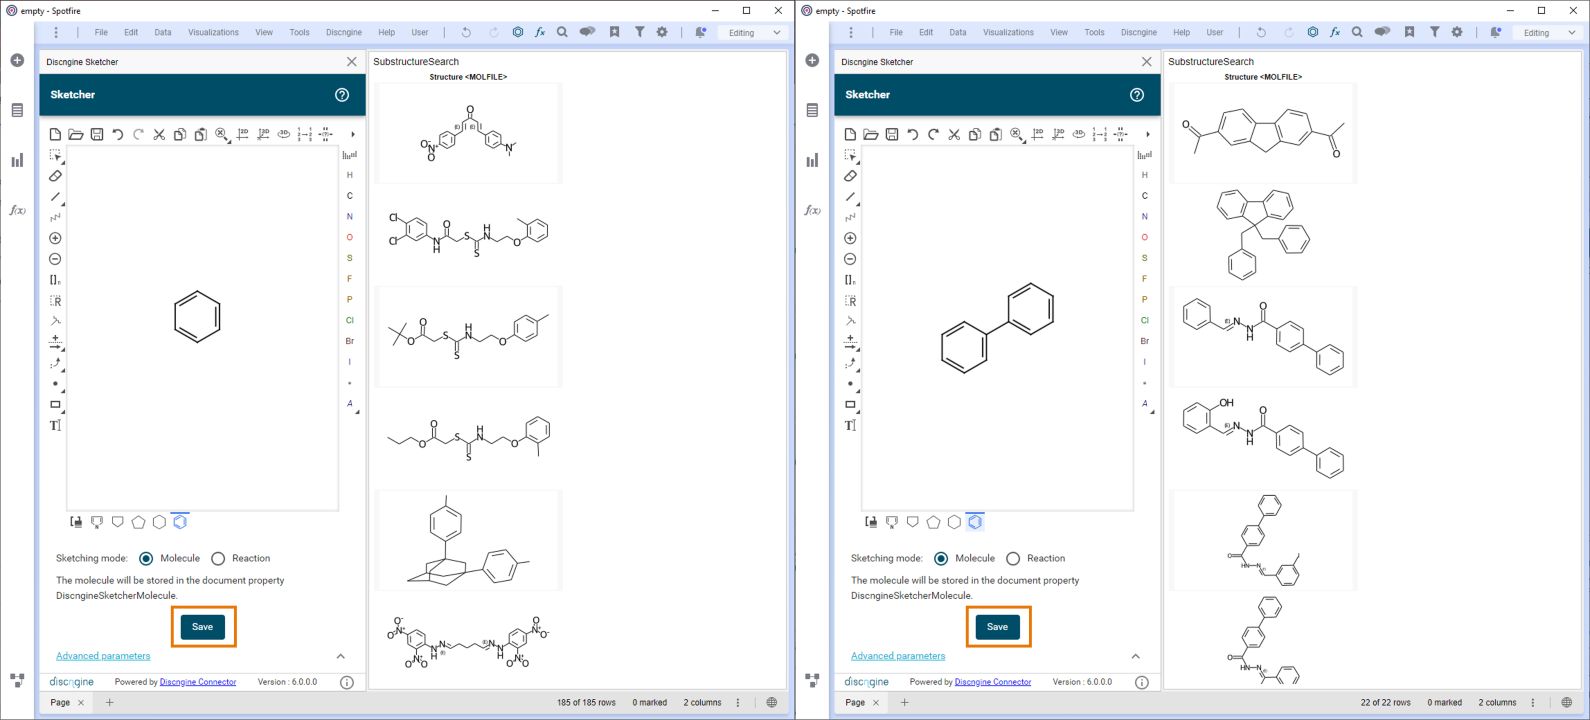Open the Visualizations menu in left window
Image resolution: width=1590 pixels, height=720 pixels.
(x=214, y=32)
